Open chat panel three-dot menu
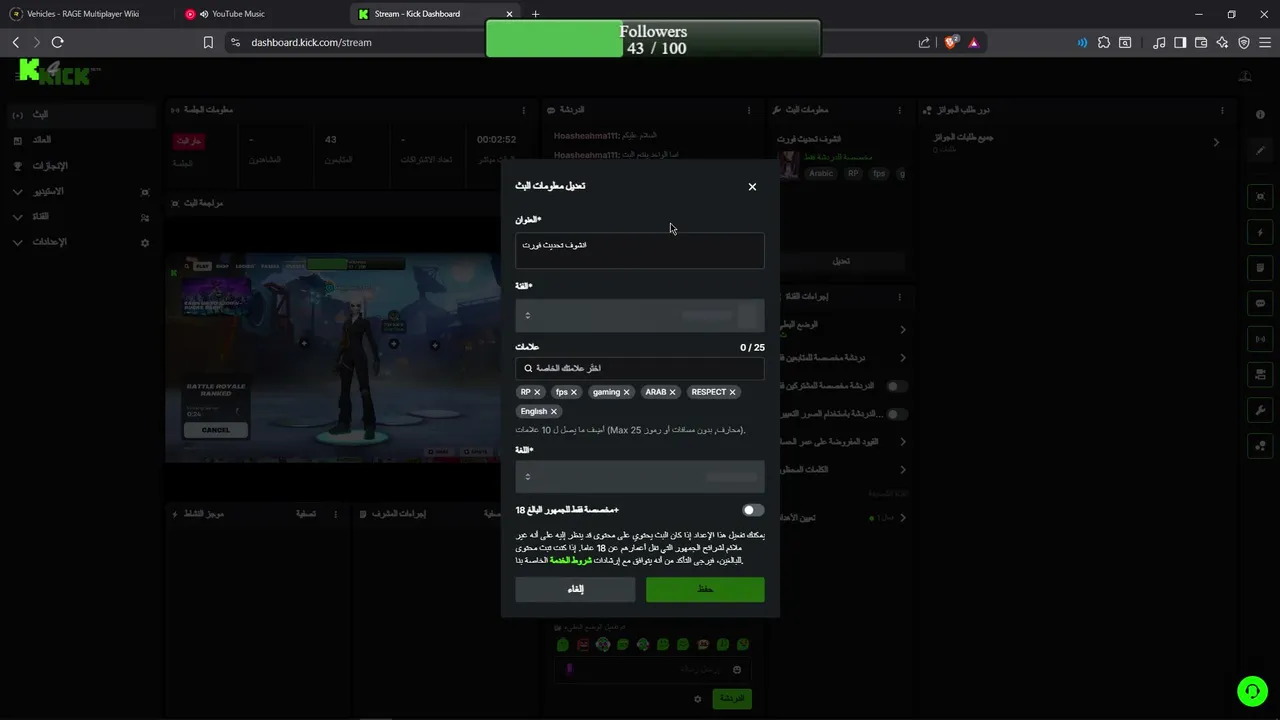This screenshot has width=1280, height=720. click(x=750, y=110)
